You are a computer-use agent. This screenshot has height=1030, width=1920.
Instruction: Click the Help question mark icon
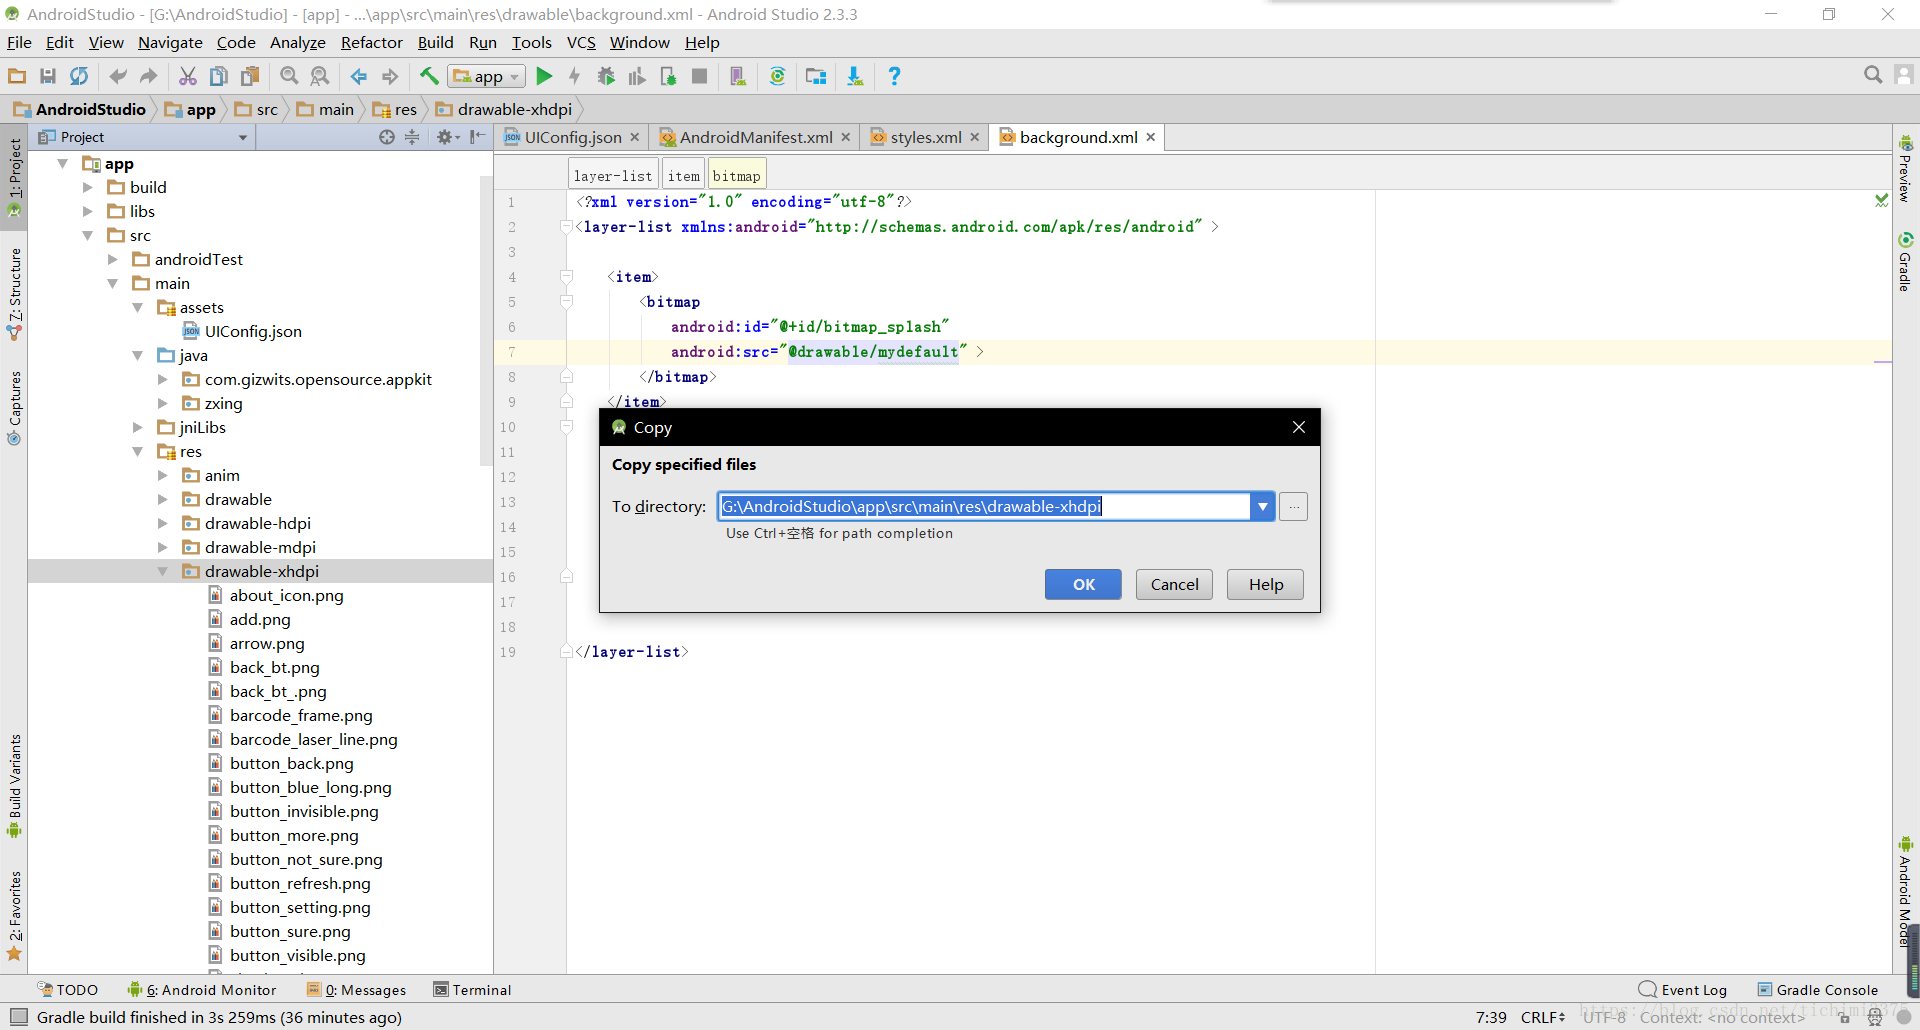click(x=894, y=76)
